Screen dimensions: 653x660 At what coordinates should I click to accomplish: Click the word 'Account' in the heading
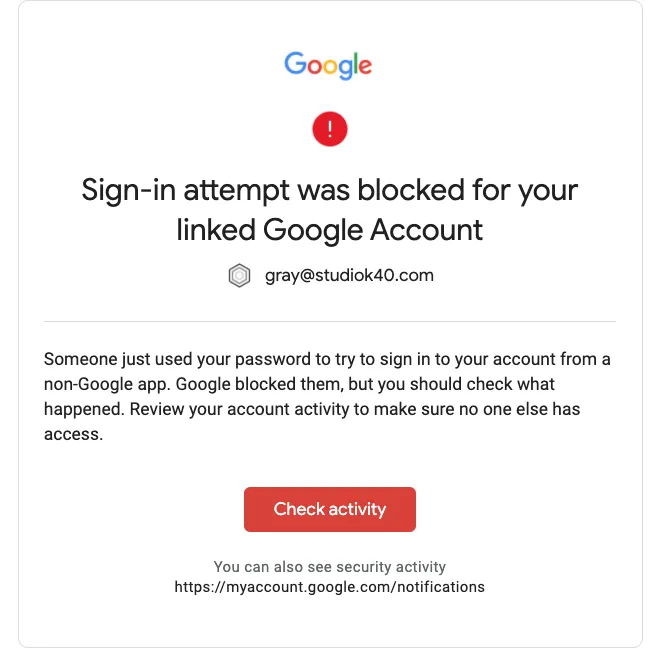click(427, 230)
